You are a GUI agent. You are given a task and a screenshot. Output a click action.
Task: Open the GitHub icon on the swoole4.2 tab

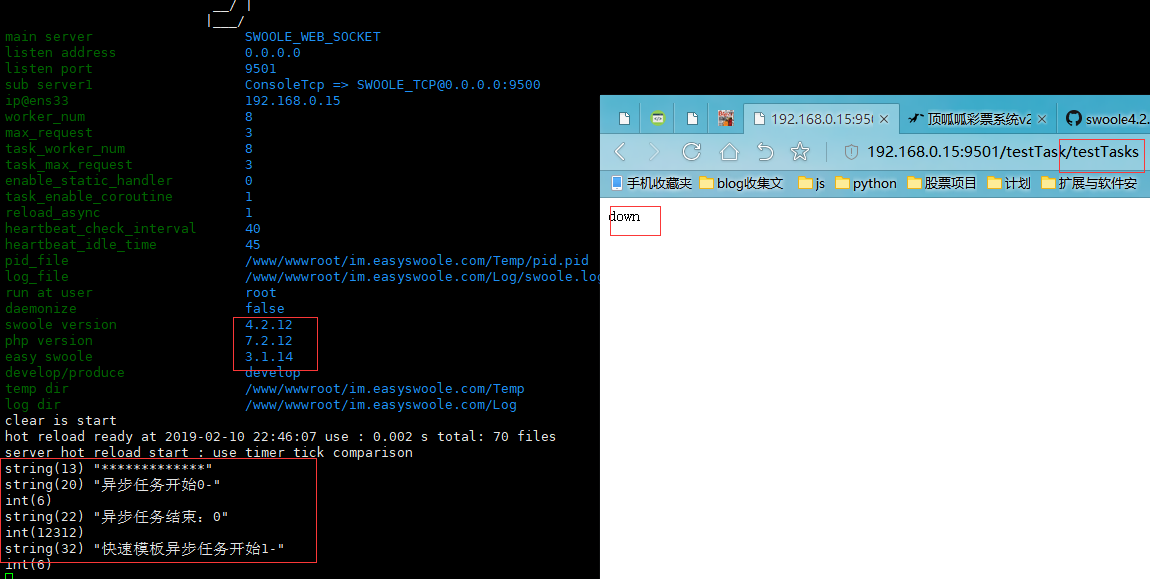1072,118
